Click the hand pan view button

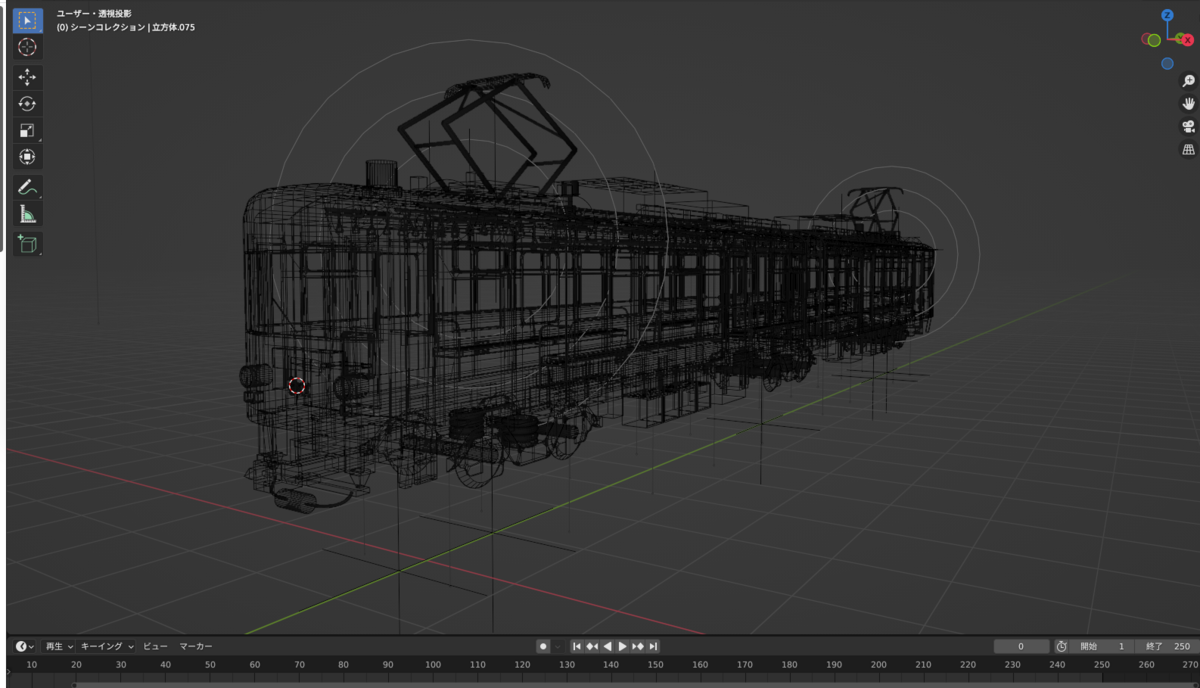[x=1189, y=103]
